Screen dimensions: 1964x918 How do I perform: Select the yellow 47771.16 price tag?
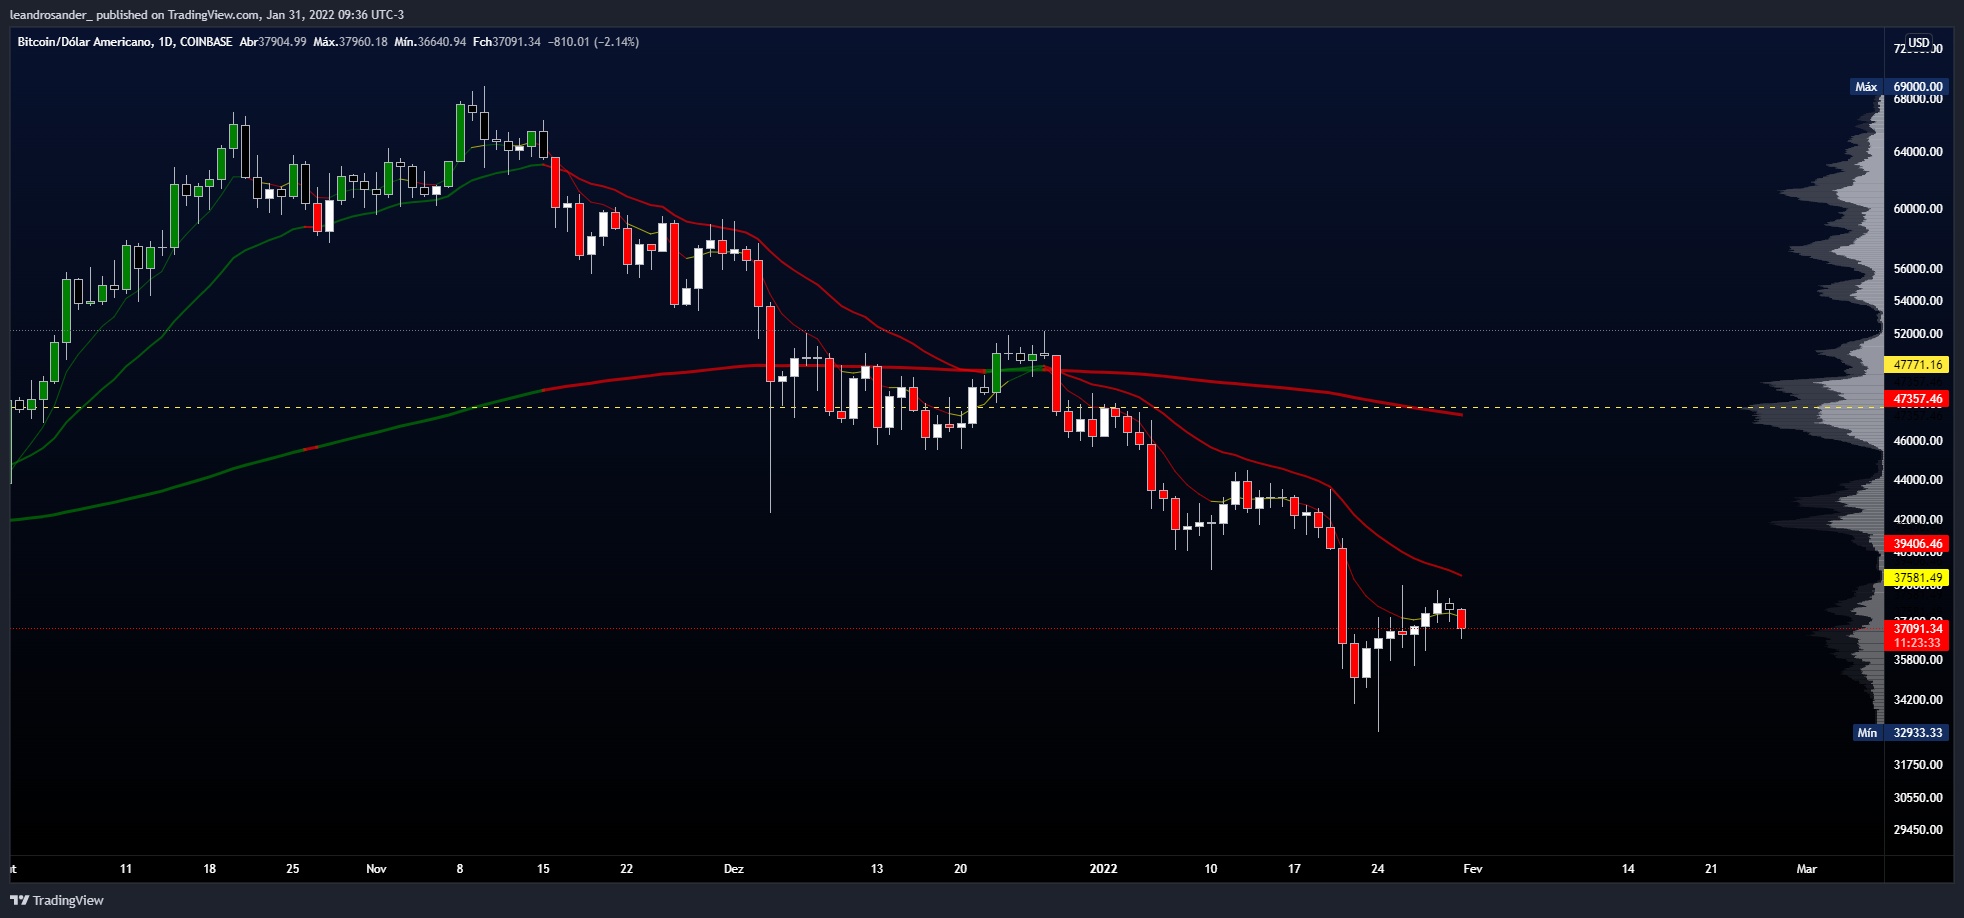pyautogui.click(x=1917, y=365)
